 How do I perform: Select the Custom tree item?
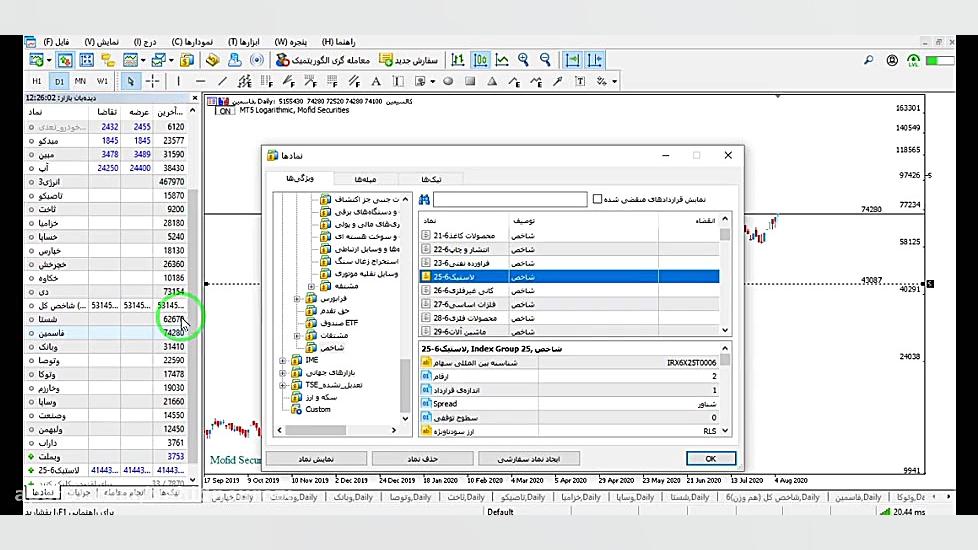pos(317,410)
